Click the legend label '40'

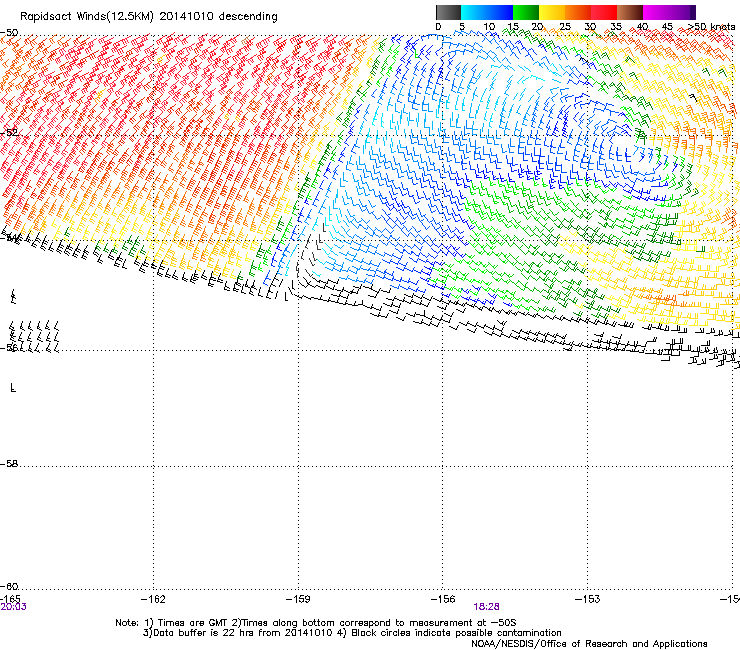click(642, 27)
